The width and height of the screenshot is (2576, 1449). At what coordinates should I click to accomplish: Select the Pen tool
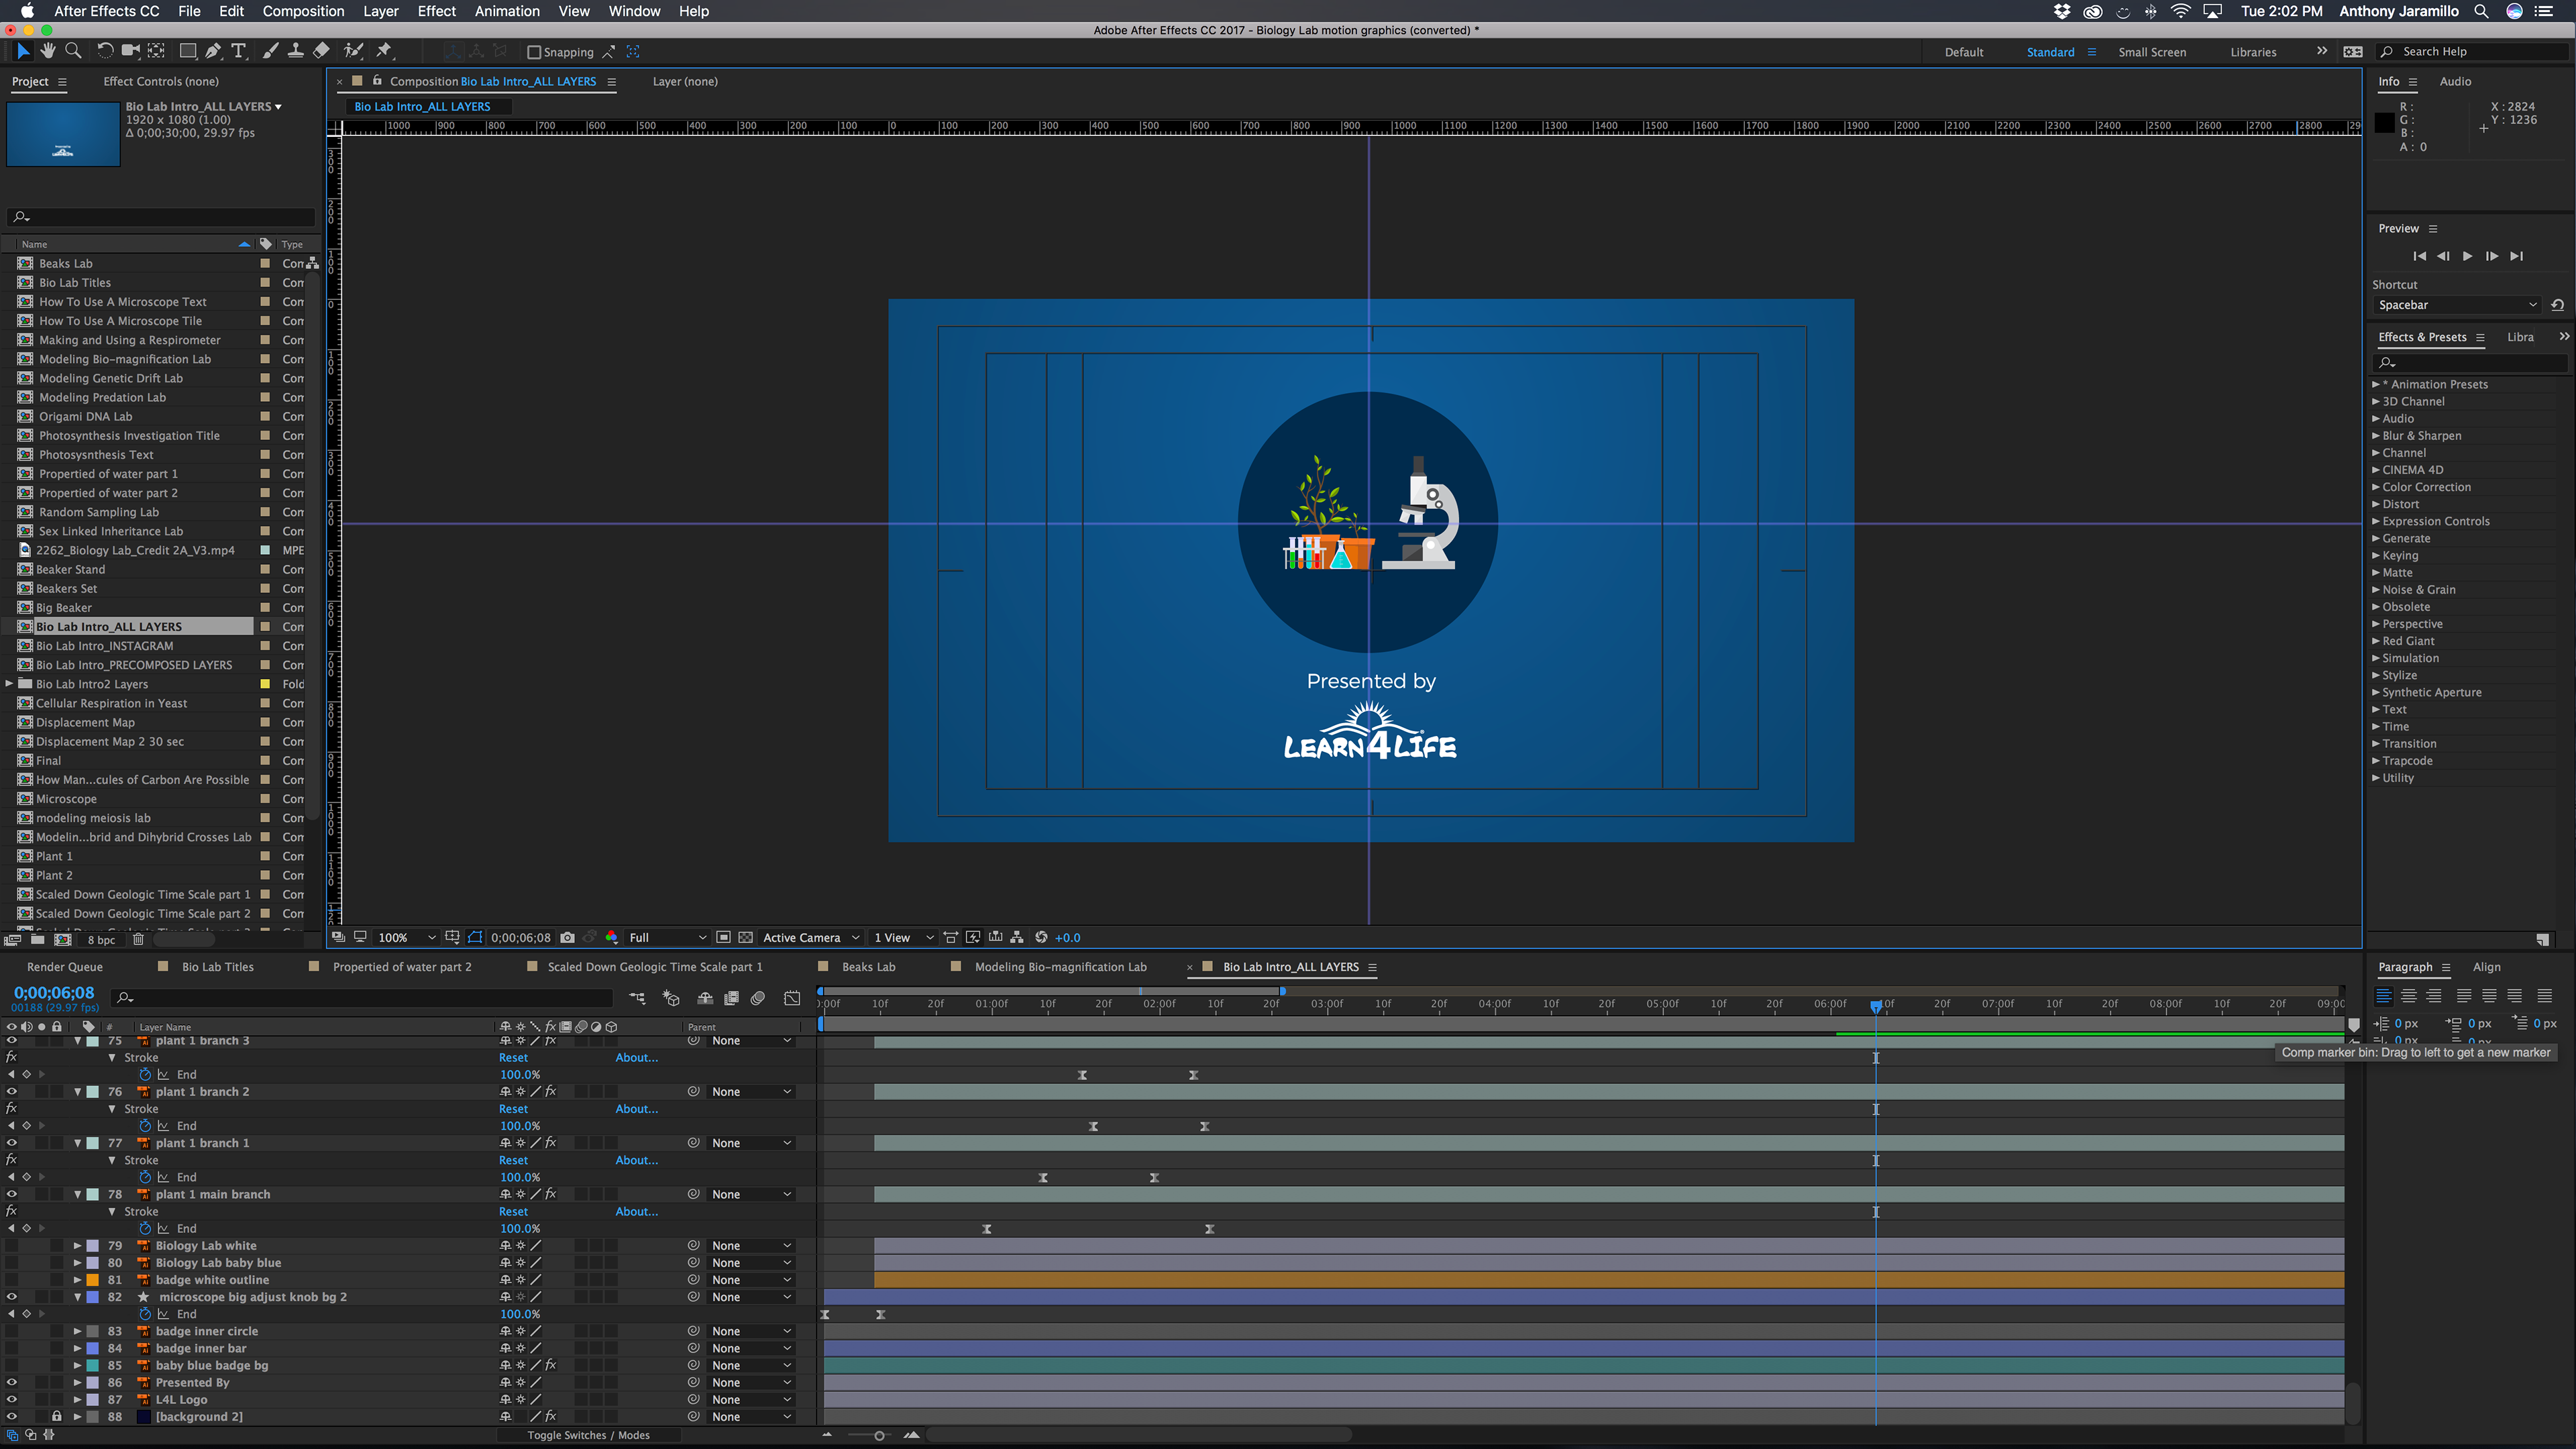tap(213, 51)
